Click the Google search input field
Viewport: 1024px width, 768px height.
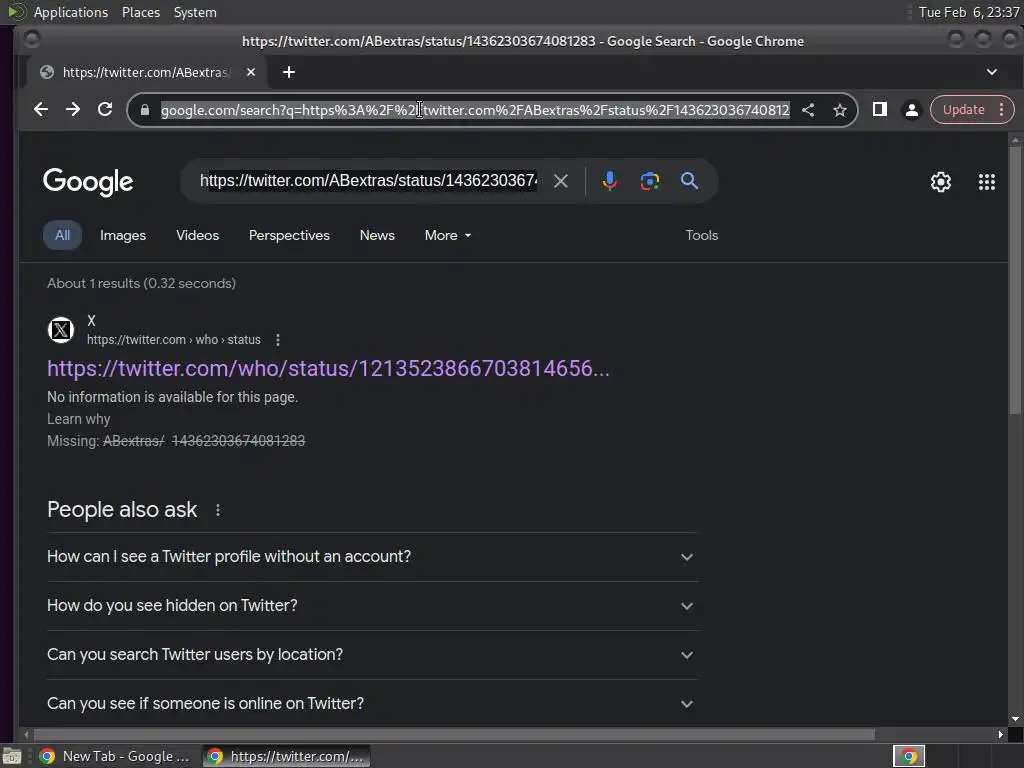(x=368, y=181)
